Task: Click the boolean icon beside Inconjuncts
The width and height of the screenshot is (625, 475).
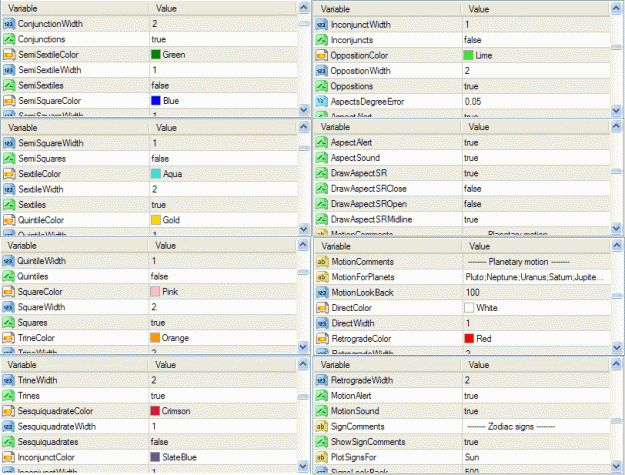Action: (321, 40)
